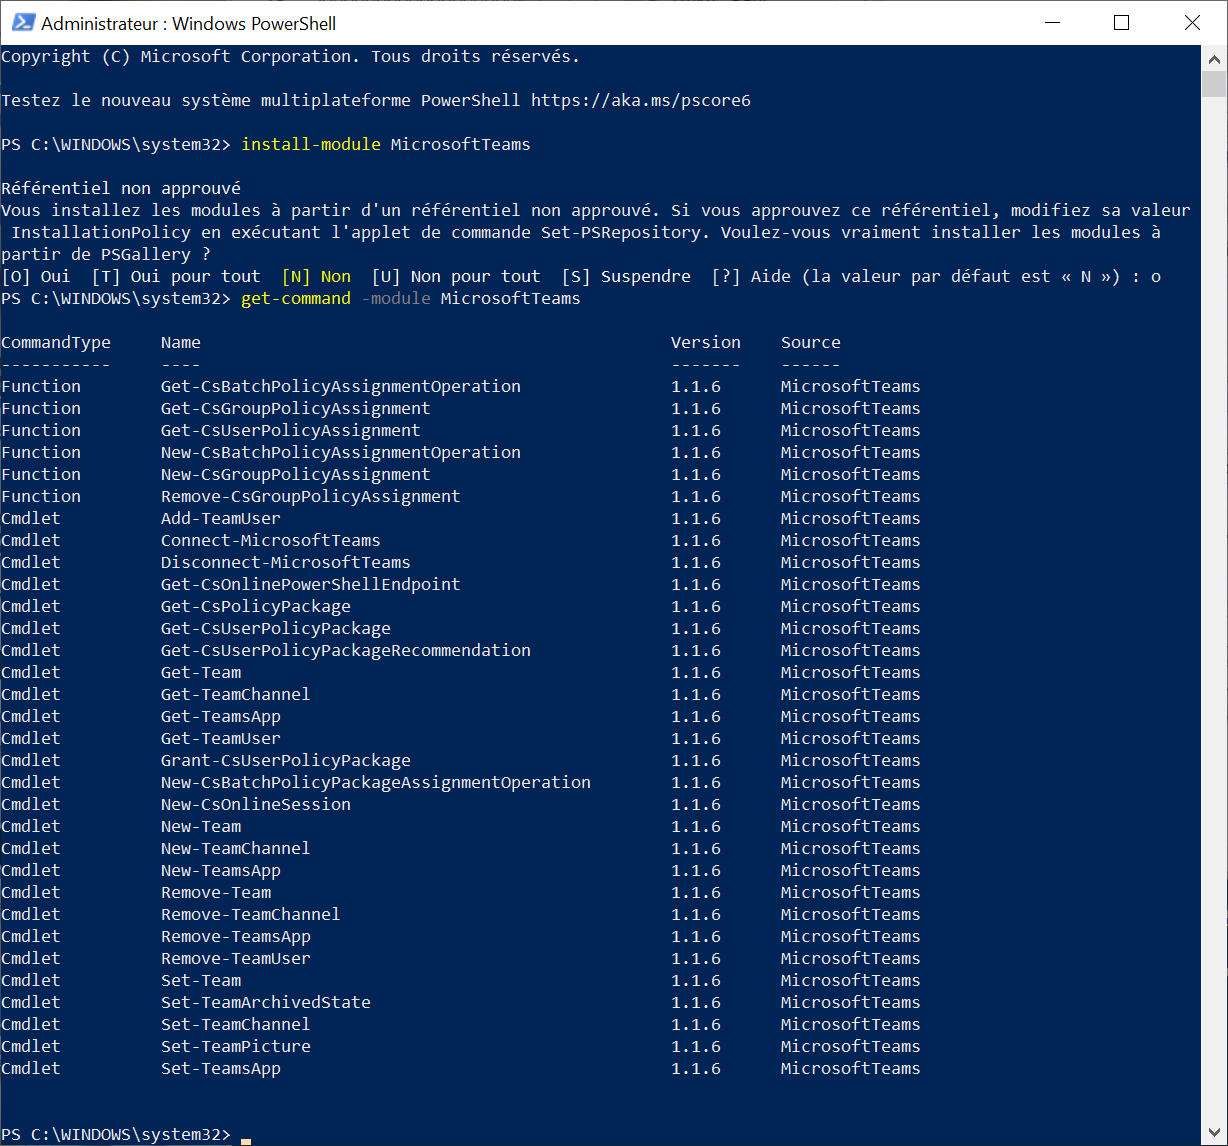The image size is (1228, 1146).
Task: Click the Get-TeamsApp cmdlet name
Action: click(x=221, y=716)
